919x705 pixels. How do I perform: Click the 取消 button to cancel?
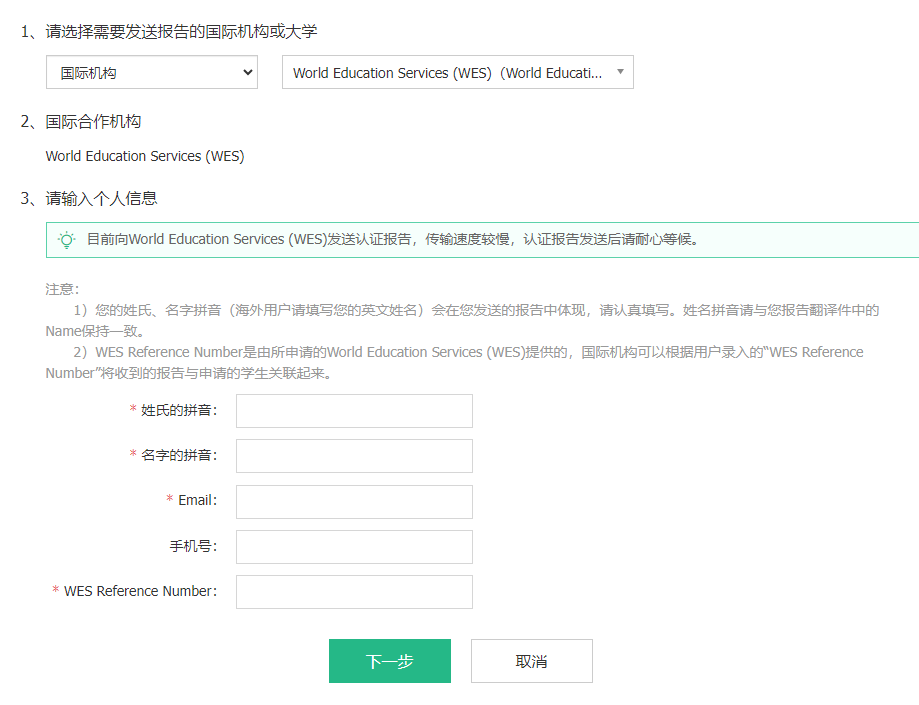(531, 661)
